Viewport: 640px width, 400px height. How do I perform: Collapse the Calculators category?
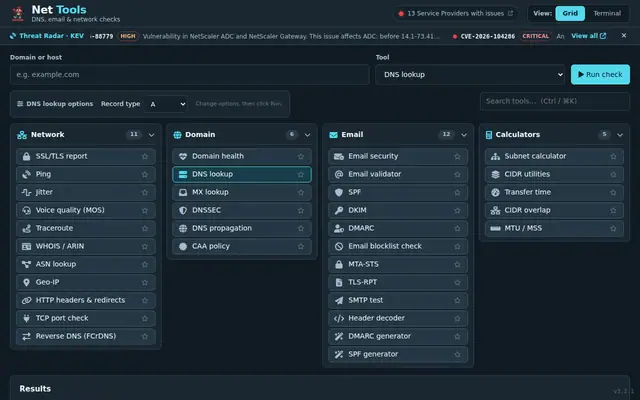[x=620, y=135]
